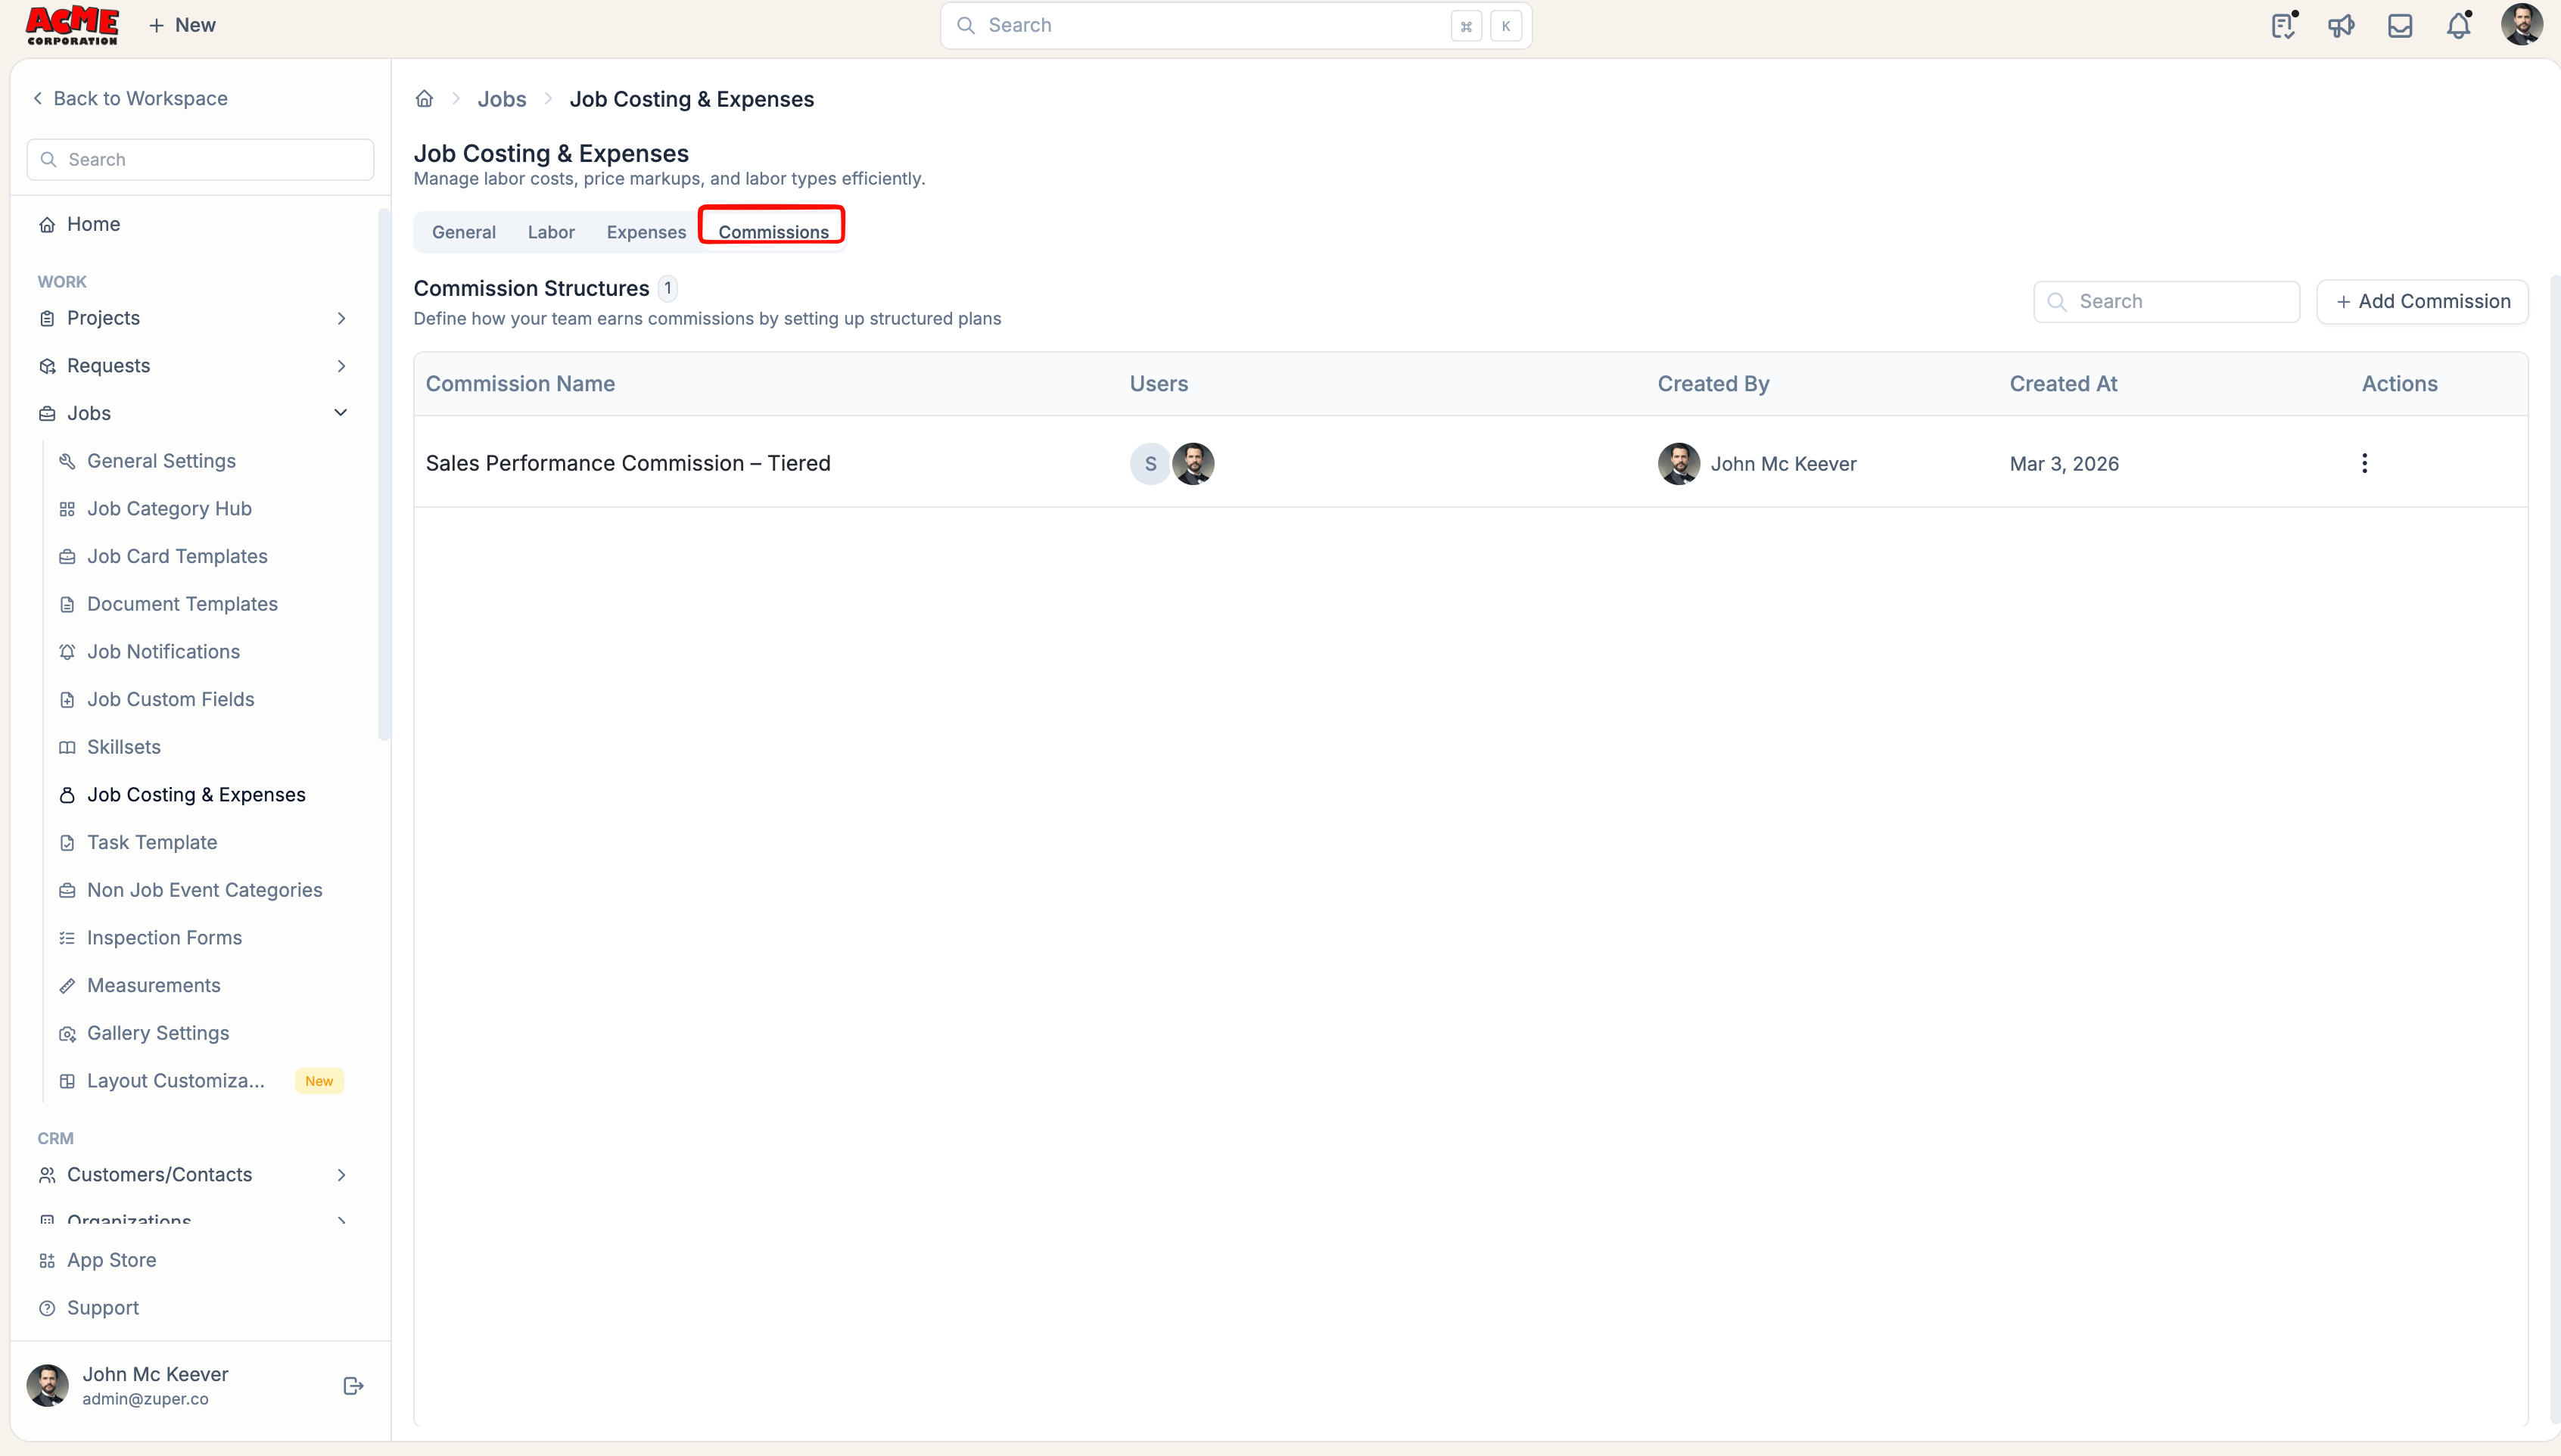Focus the global Search field at top

point(1236,25)
